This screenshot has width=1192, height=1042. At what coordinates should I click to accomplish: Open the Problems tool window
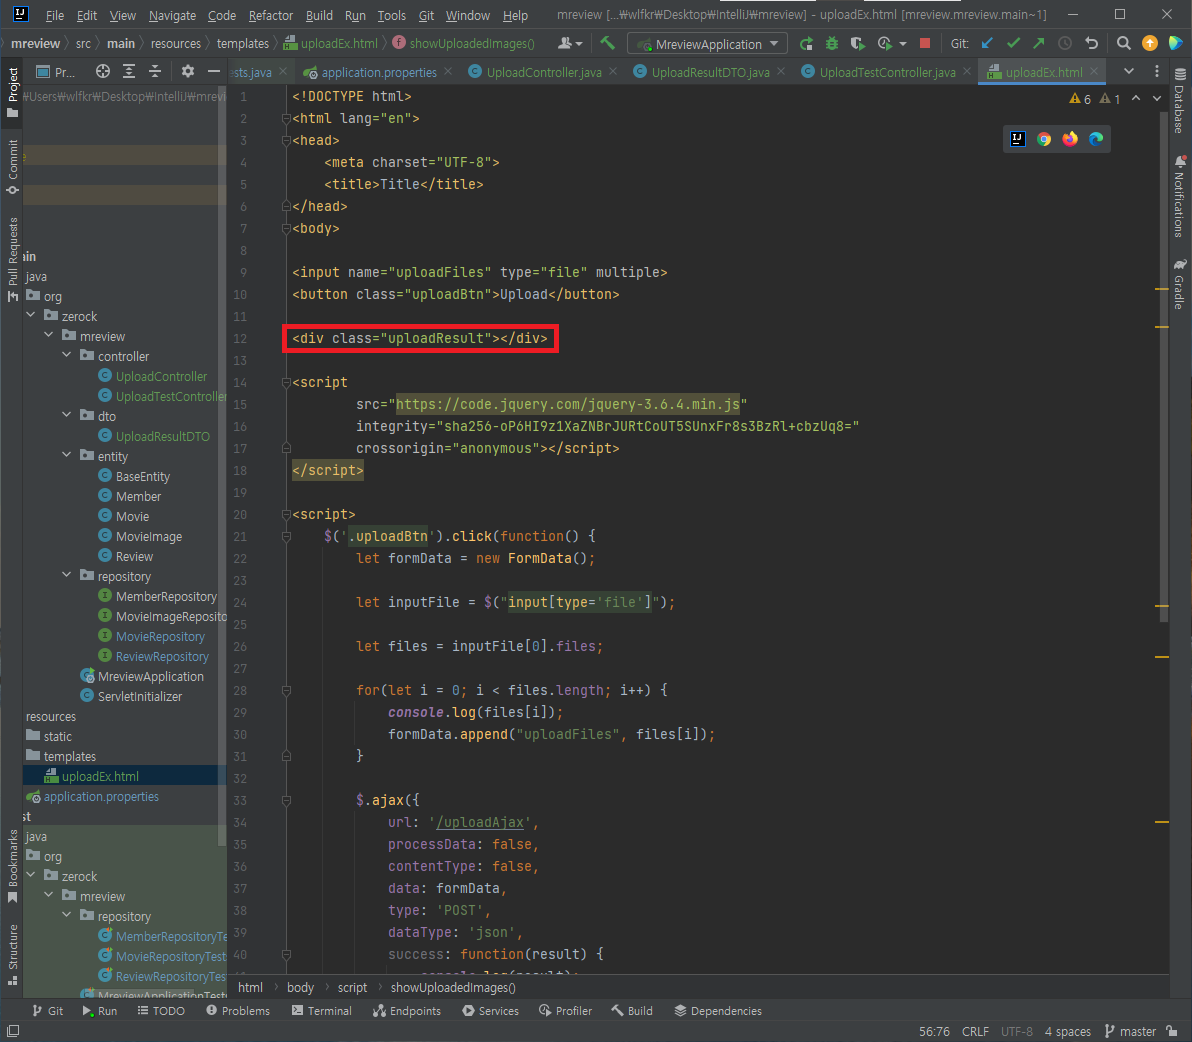click(238, 1011)
